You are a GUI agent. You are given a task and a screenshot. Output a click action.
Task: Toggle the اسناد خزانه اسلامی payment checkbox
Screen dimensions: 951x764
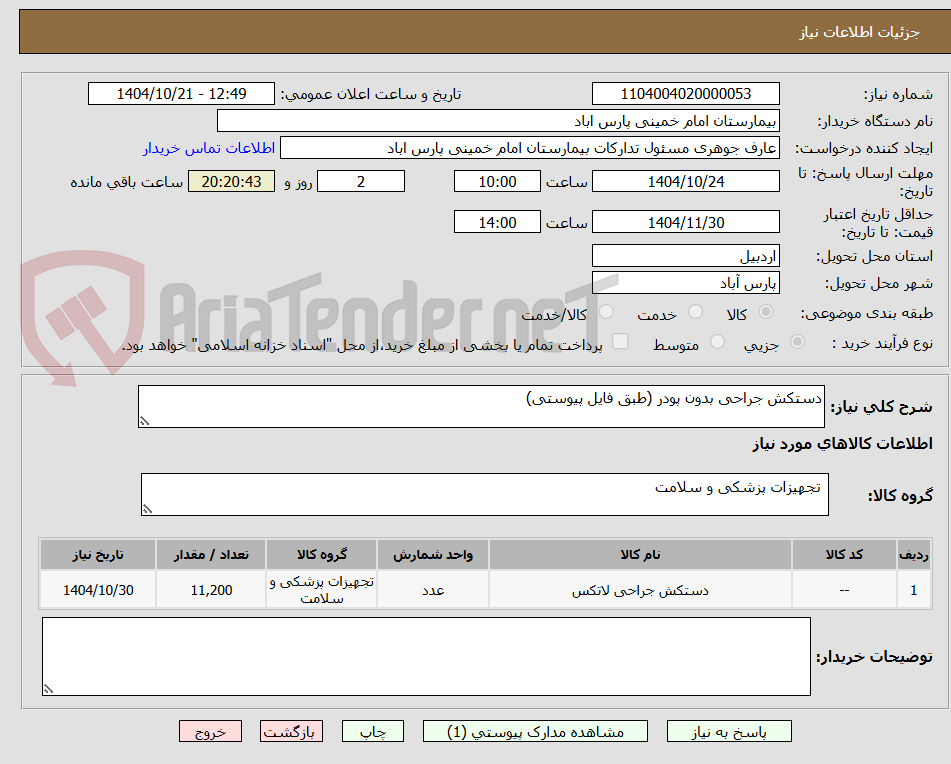(x=620, y=342)
